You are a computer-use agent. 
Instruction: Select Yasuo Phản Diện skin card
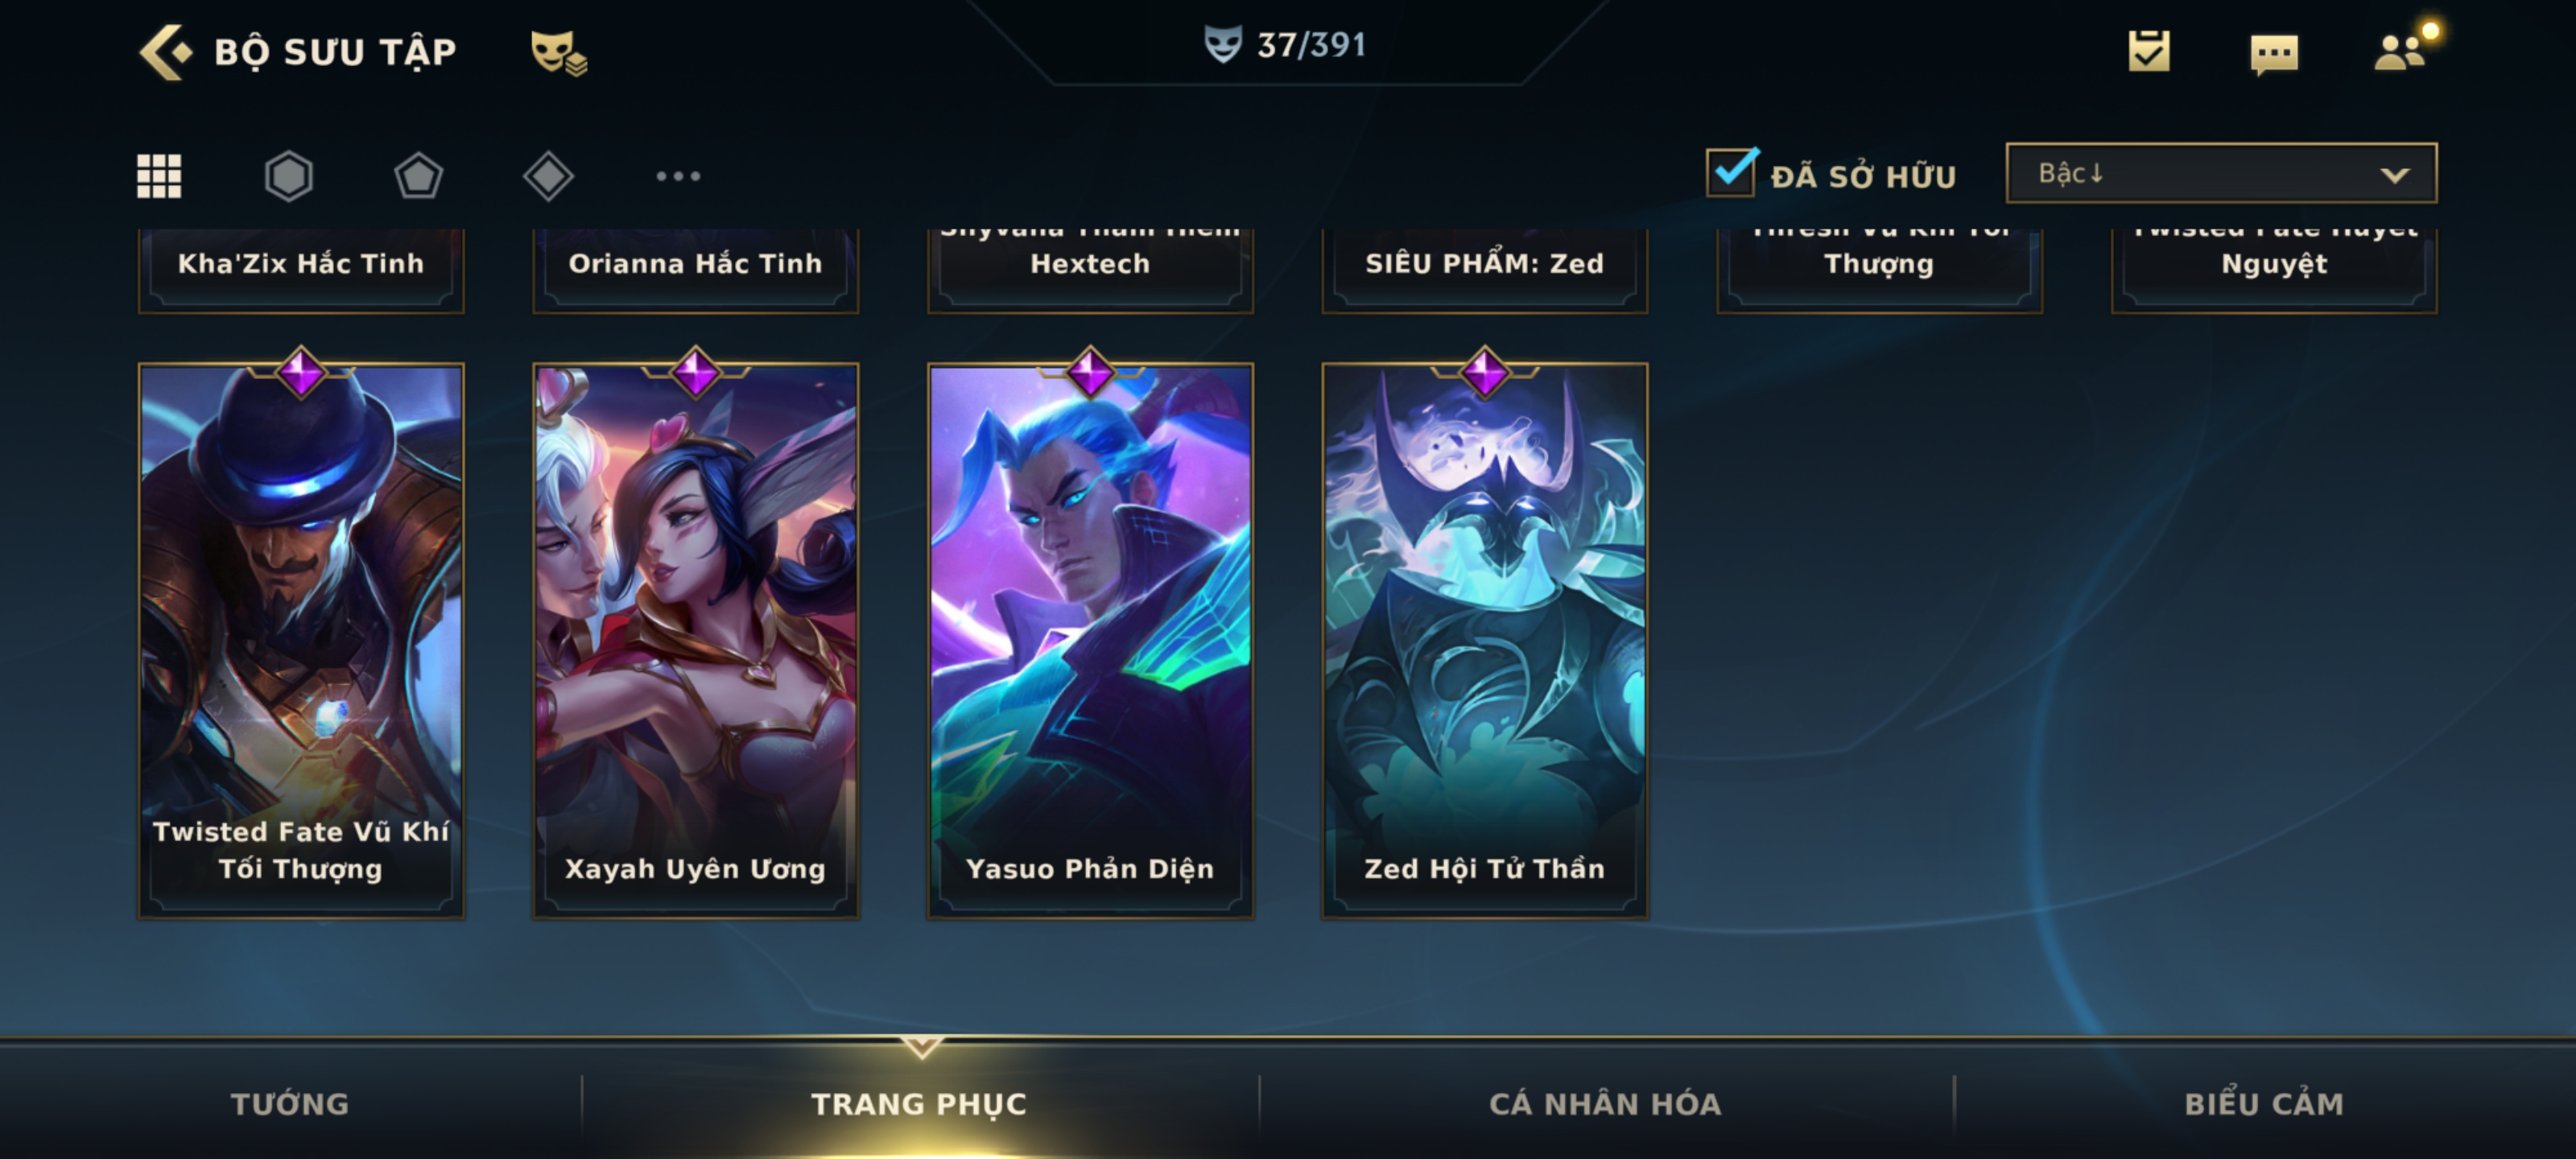(1090, 640)
